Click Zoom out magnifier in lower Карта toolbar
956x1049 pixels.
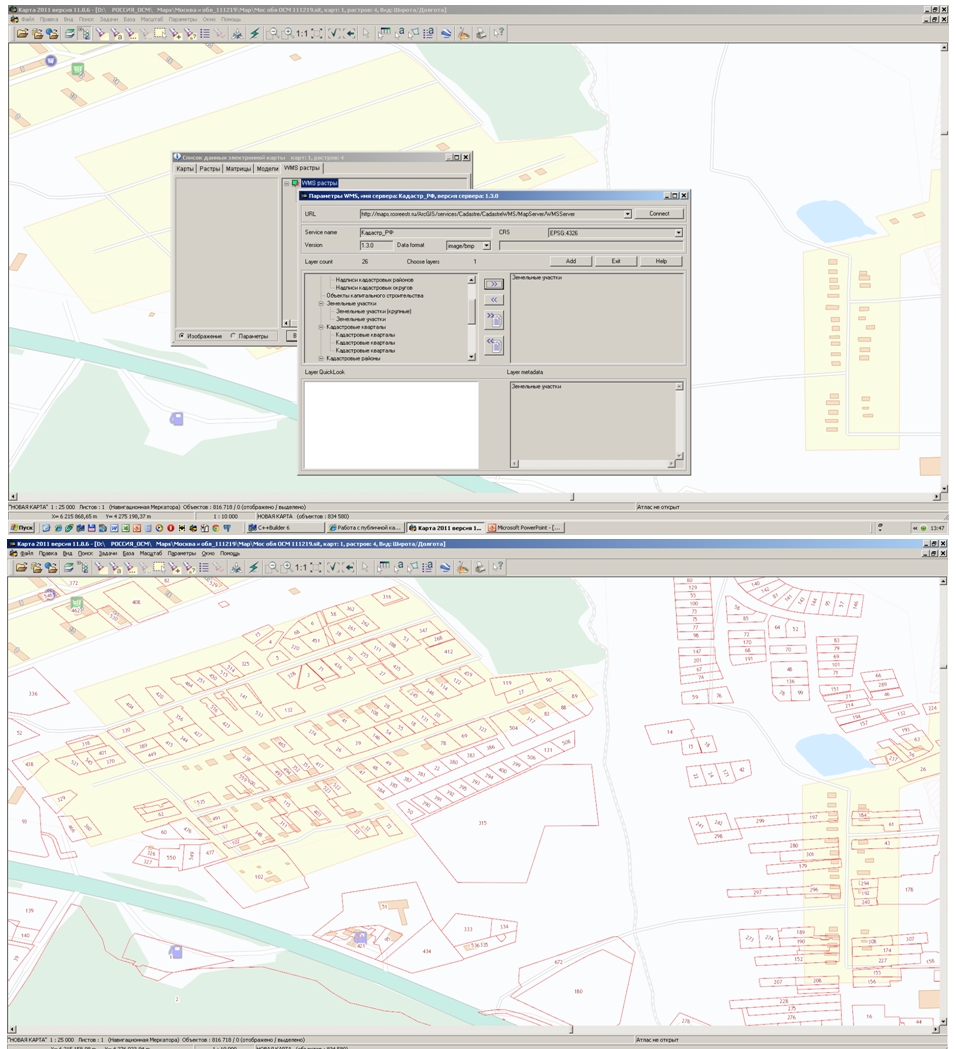272,567
